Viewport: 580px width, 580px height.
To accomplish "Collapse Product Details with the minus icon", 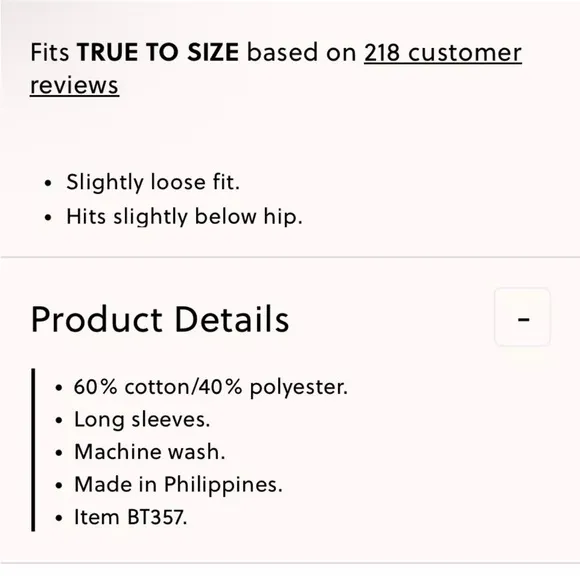I will pos(523,318).
